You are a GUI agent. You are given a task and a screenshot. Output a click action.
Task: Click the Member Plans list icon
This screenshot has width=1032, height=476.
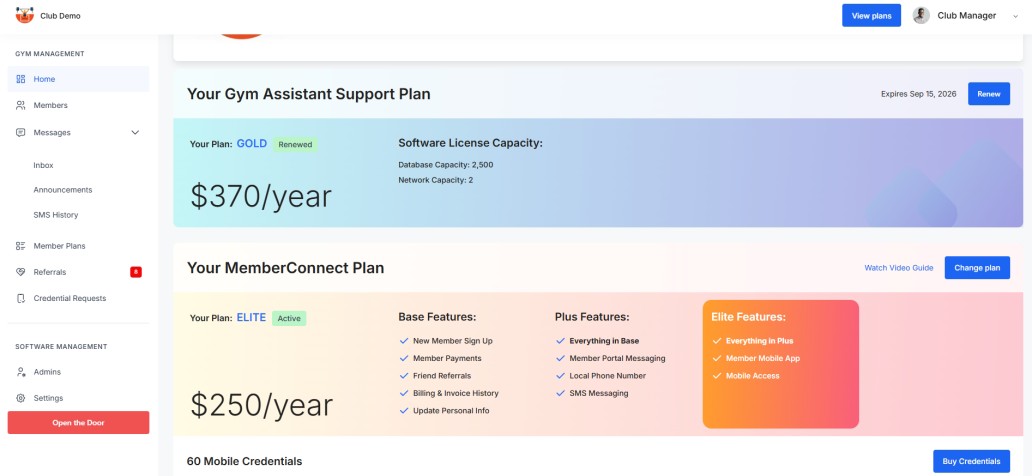point(21,246)
